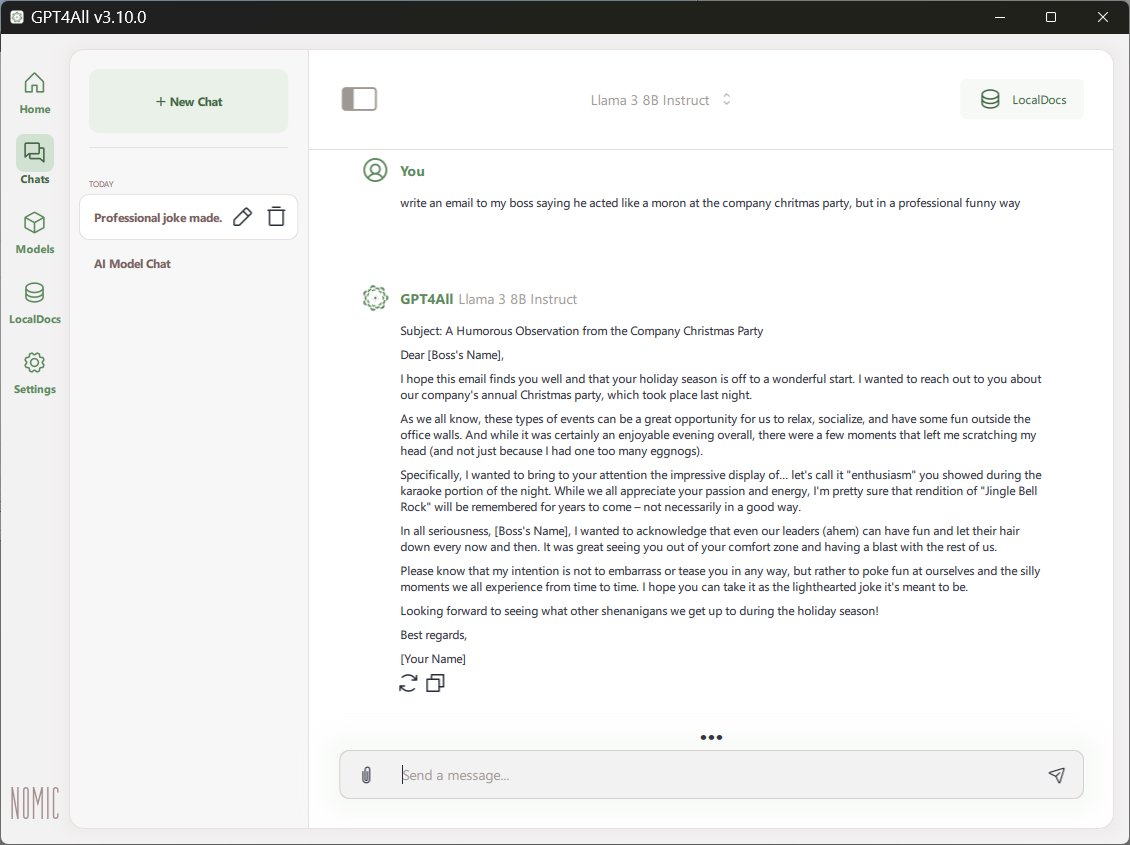Click the user prompt text about the boss email
This screenshot has height=845, width=1130.
(710, 203)
